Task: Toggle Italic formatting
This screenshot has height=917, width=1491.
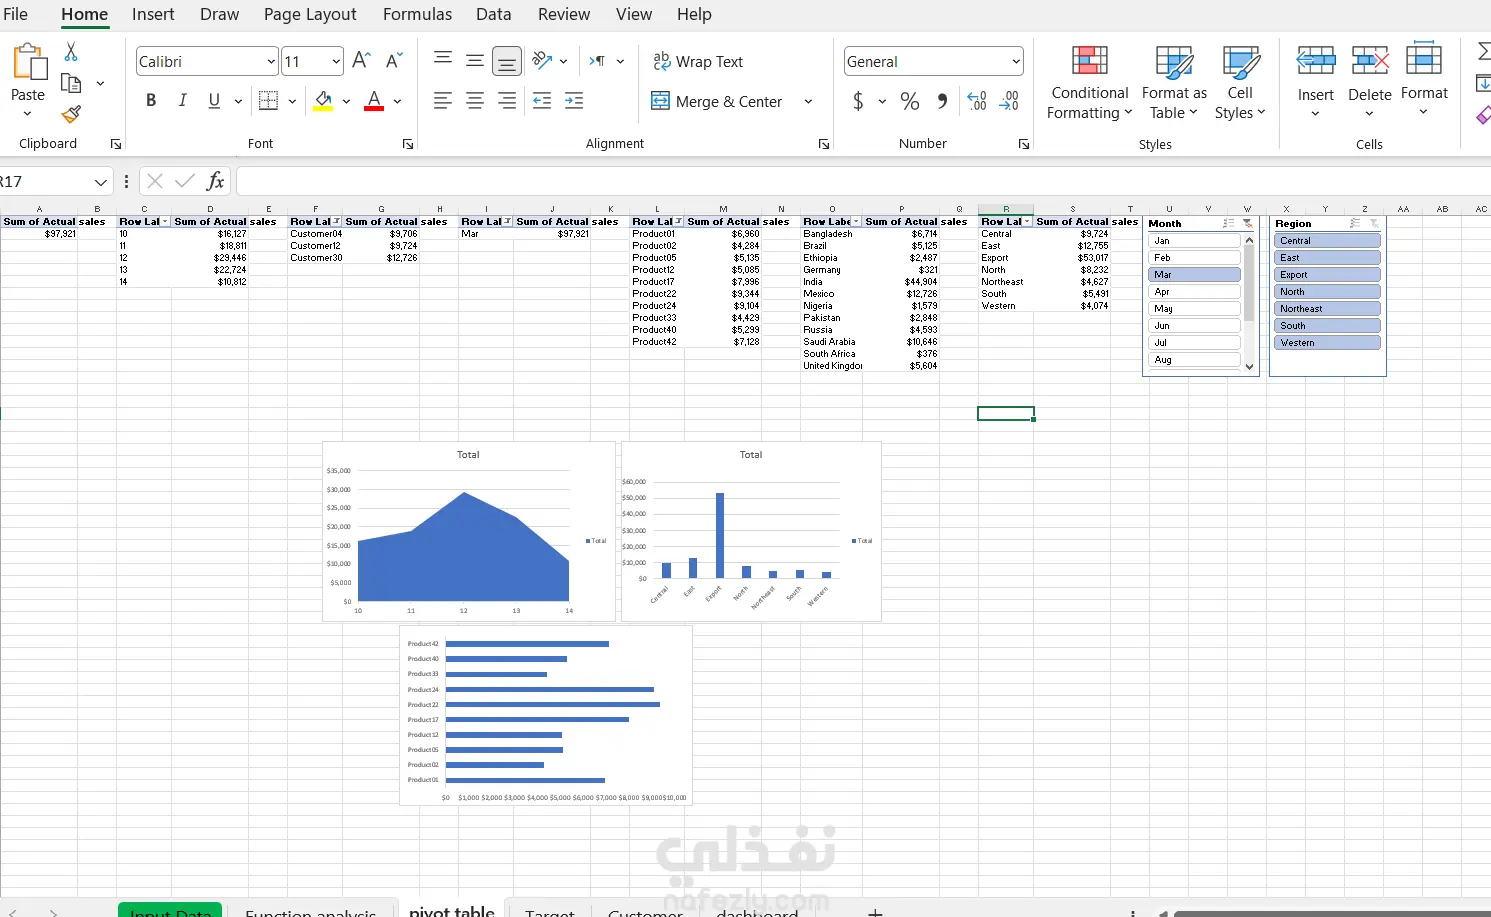Action: click(182, 100)
